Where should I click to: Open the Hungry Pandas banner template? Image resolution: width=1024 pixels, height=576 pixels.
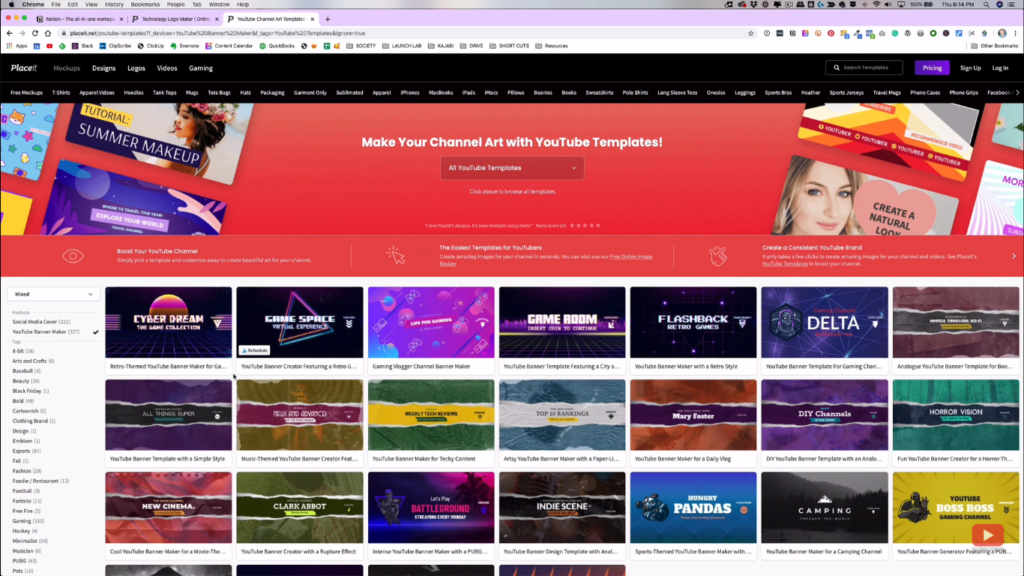point(694,508)
